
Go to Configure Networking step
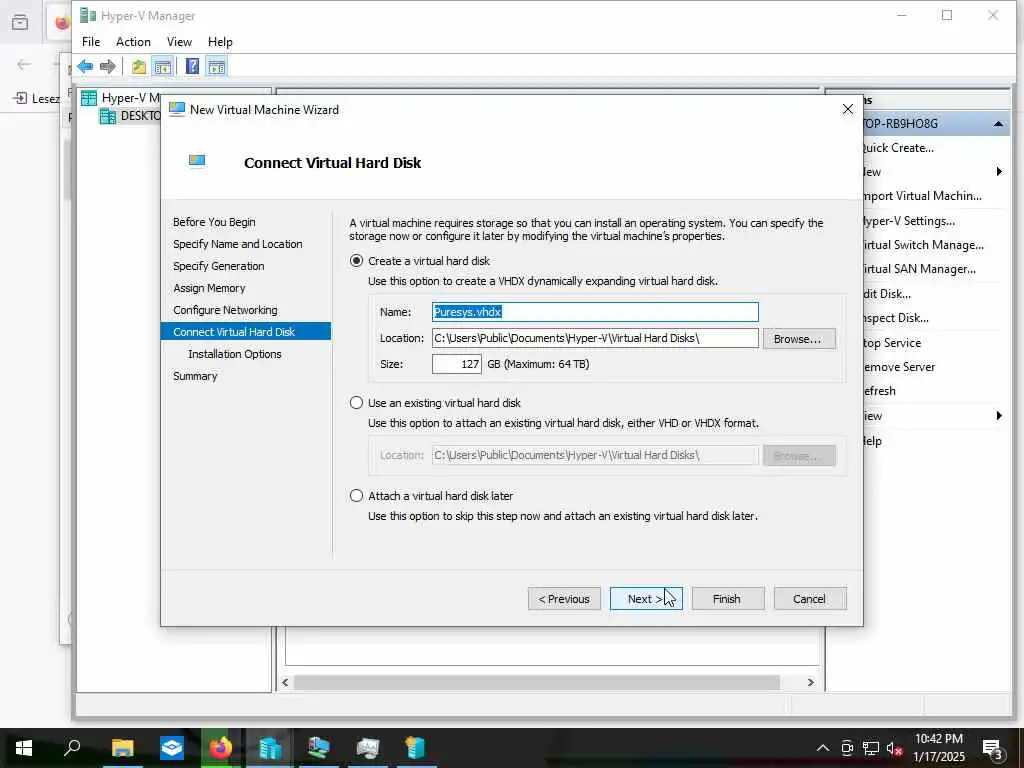click(225, 310)
